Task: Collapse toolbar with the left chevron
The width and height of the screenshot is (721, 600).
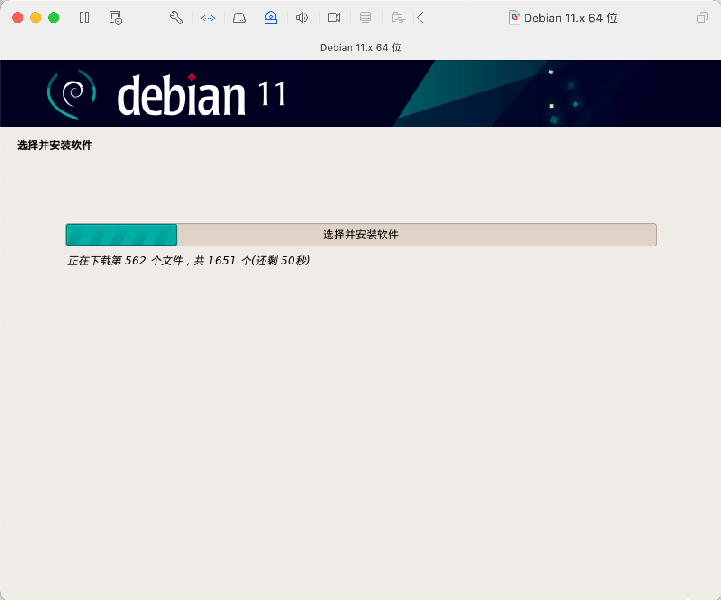Action: tap(420, 18)
